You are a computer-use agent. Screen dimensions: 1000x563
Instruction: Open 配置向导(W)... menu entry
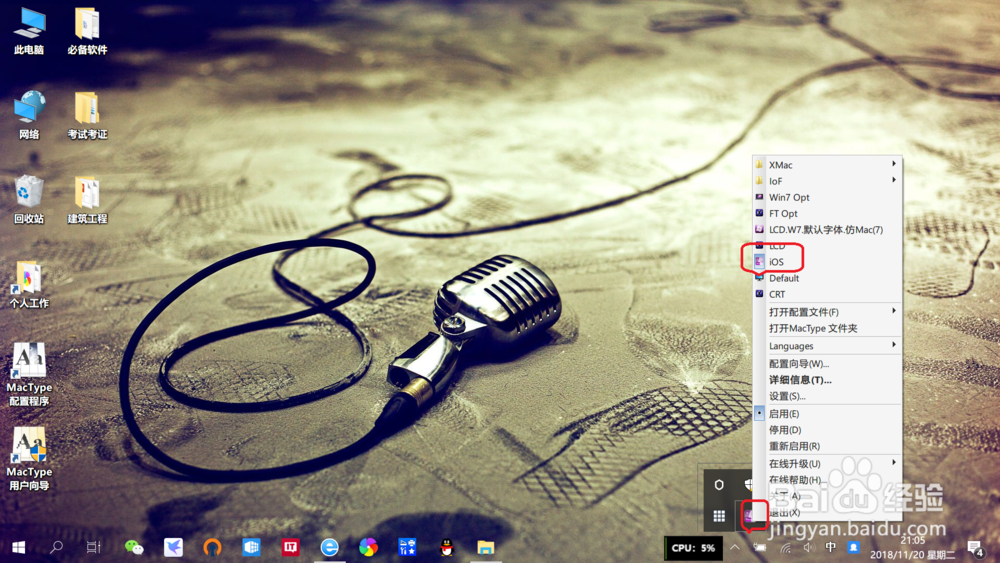coord(828,363)
